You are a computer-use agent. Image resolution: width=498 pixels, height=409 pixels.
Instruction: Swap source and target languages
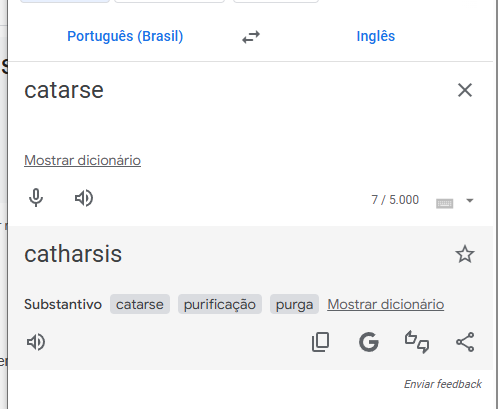point(251,37)
